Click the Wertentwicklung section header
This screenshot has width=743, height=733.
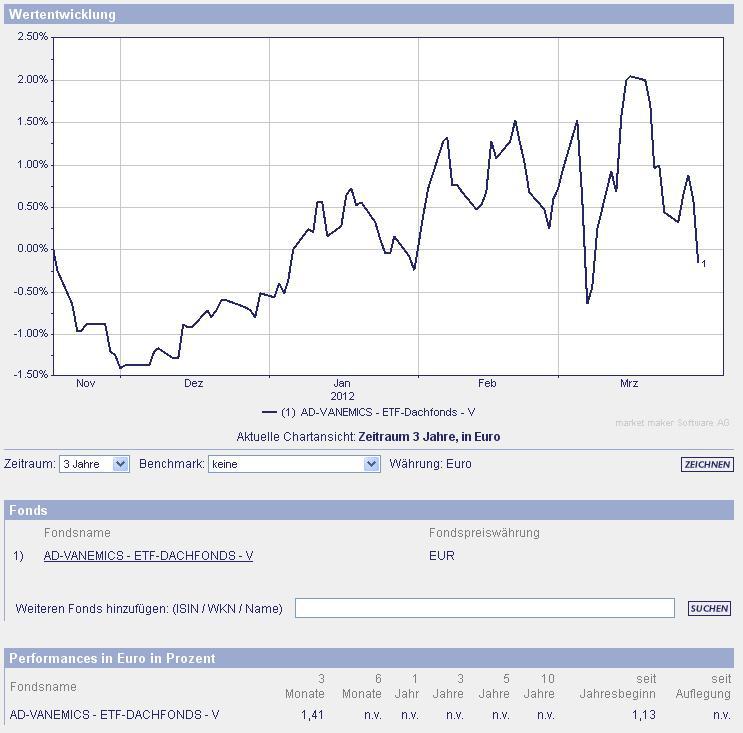click(369, 14)
